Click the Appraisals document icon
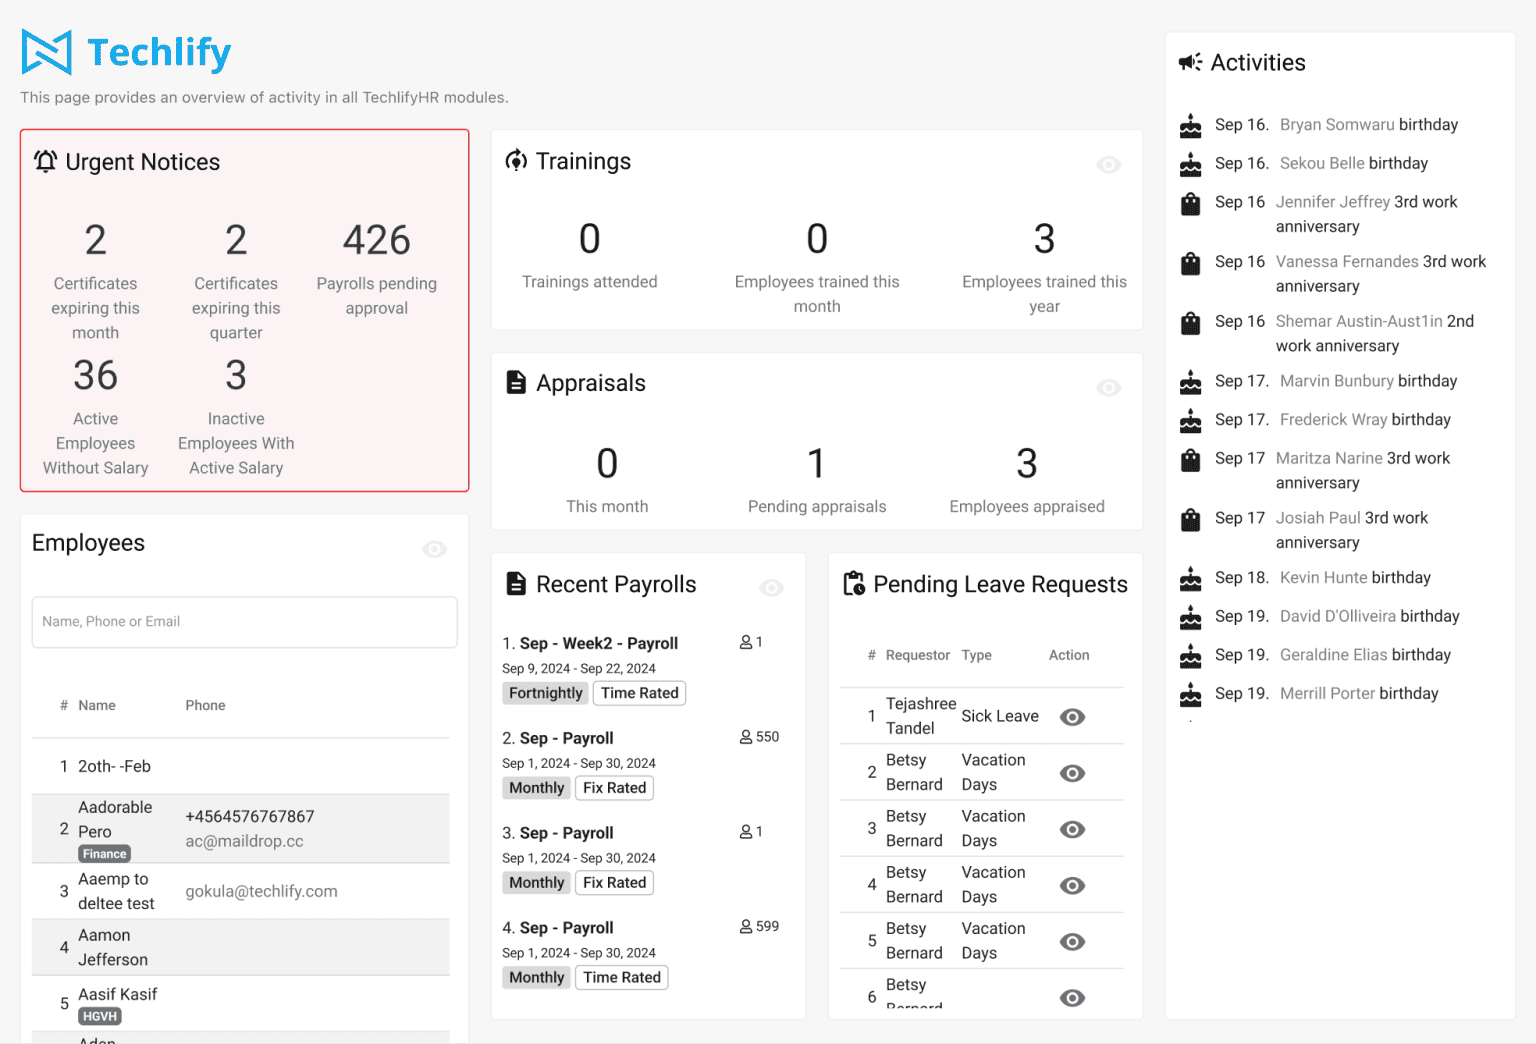1536x1044 pixels. tap(517, 382)
